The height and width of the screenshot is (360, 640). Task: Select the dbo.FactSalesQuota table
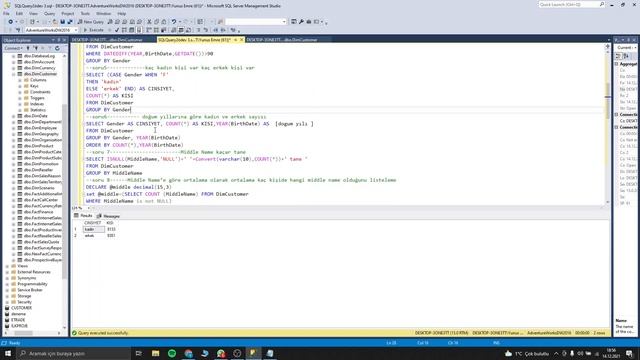pos(41,242)
